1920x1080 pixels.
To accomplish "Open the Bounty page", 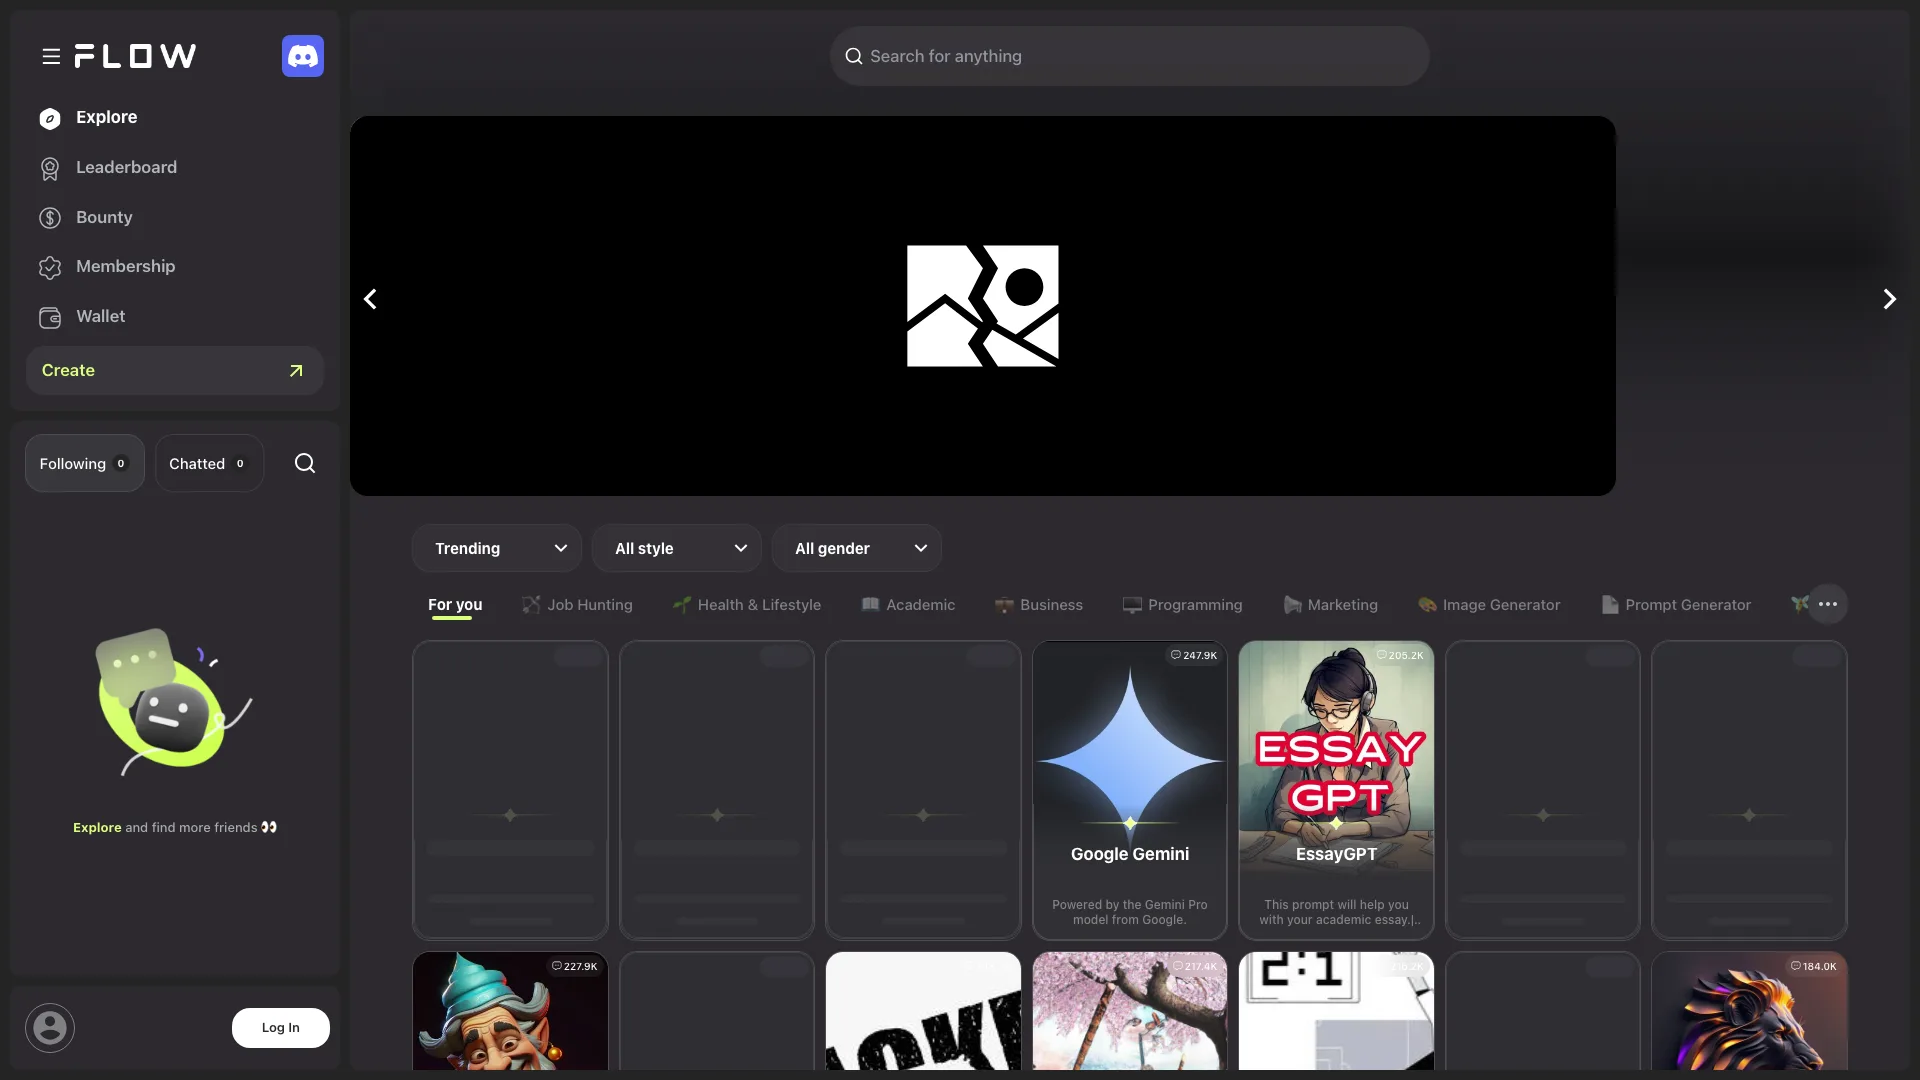I will tap(104, 218).
